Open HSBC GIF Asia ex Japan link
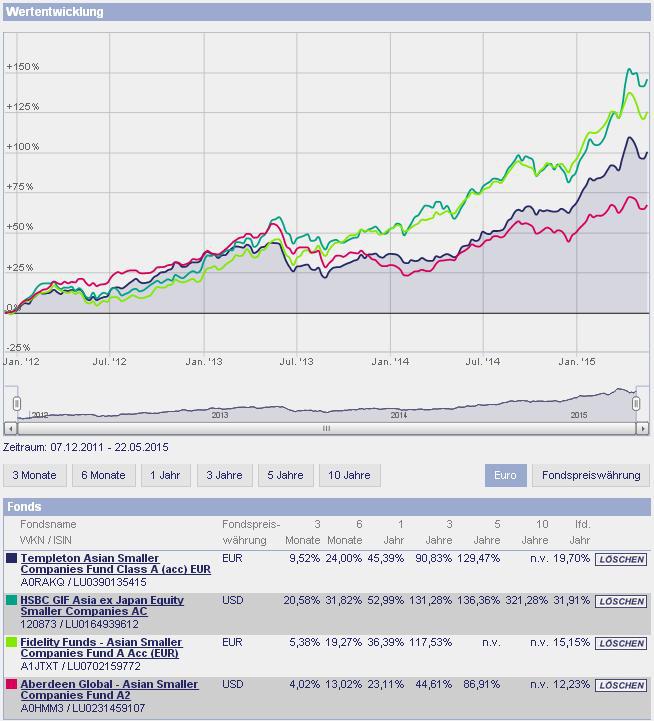This screenshot has width=654, height=721. pyautogui.click(x=102, y=606)
